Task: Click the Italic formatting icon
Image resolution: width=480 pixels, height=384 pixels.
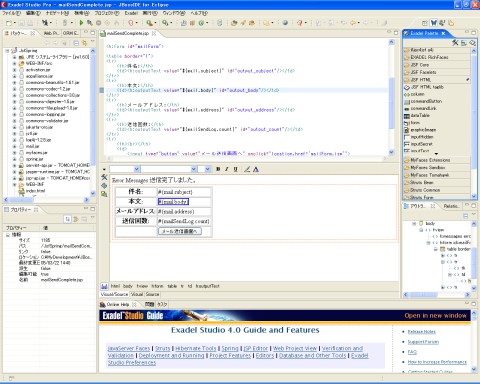Action: click(227, 169)
